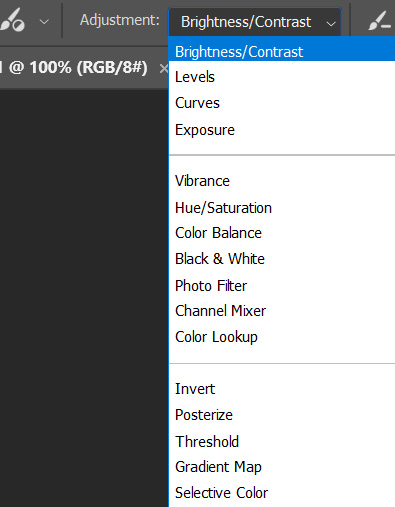Choose Brightness/Contrast from the list
Screen dimensions: 395x507
click(x=282, y=52)
